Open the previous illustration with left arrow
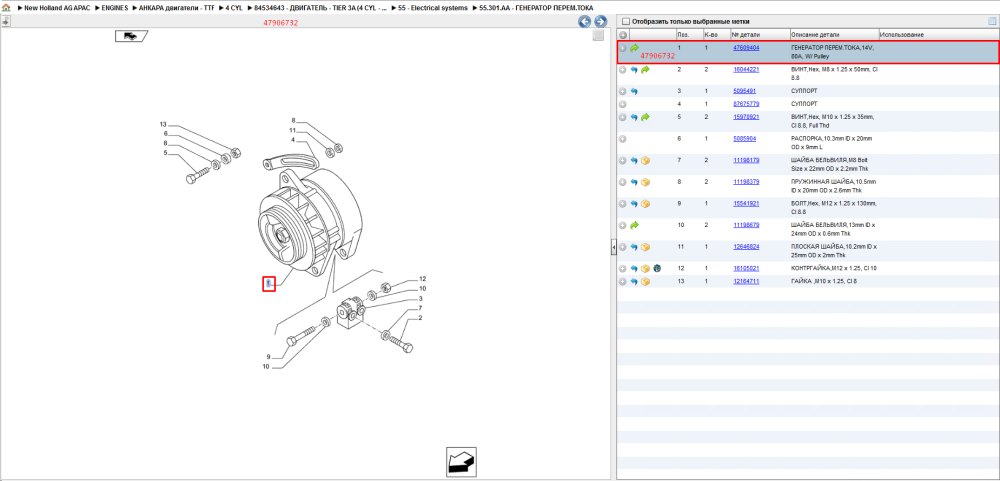The width and height of the screenshot is (1000, 481). 584,22
